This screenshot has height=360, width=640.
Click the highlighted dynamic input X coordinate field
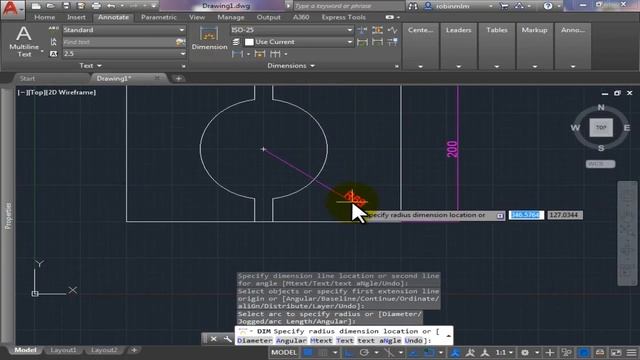[526, 215]
